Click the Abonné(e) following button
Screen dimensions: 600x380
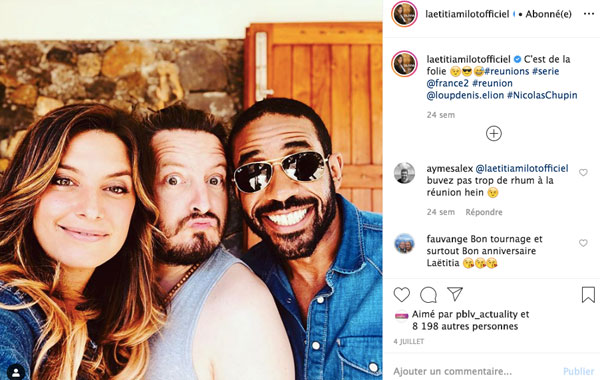click(548, 14)
